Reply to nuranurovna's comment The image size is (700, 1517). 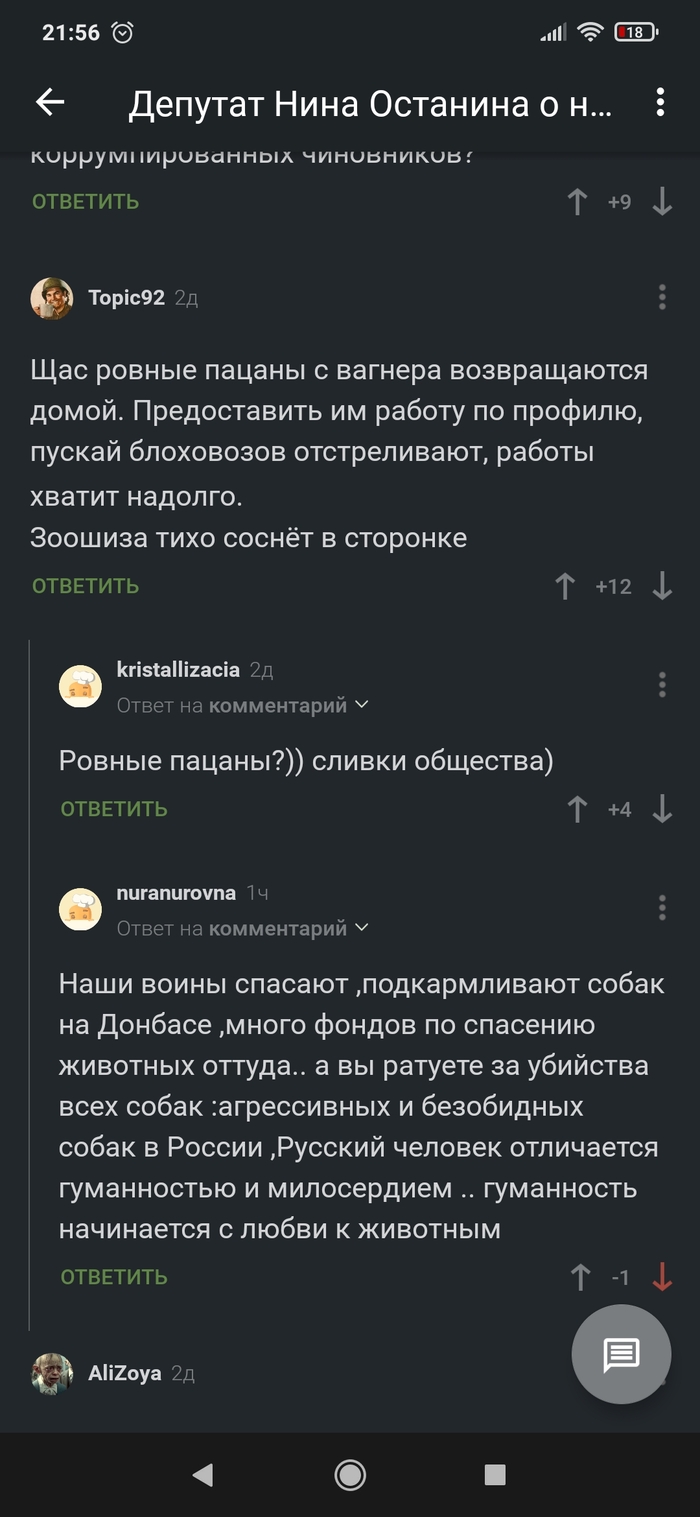tap(114, 1277)
